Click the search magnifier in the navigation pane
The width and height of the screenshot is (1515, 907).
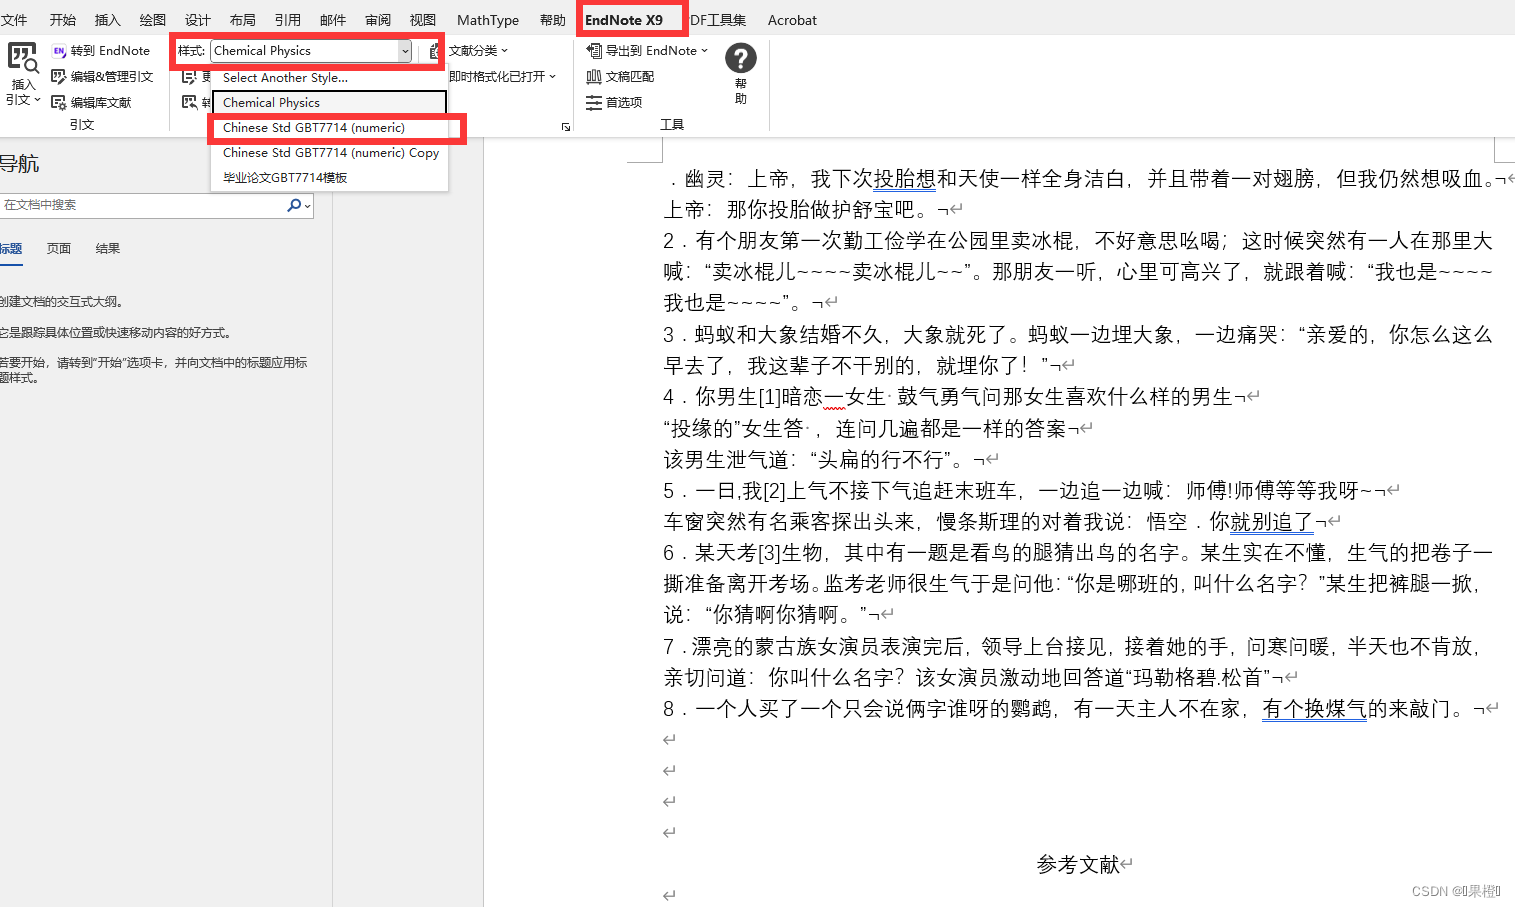(293, 205)
